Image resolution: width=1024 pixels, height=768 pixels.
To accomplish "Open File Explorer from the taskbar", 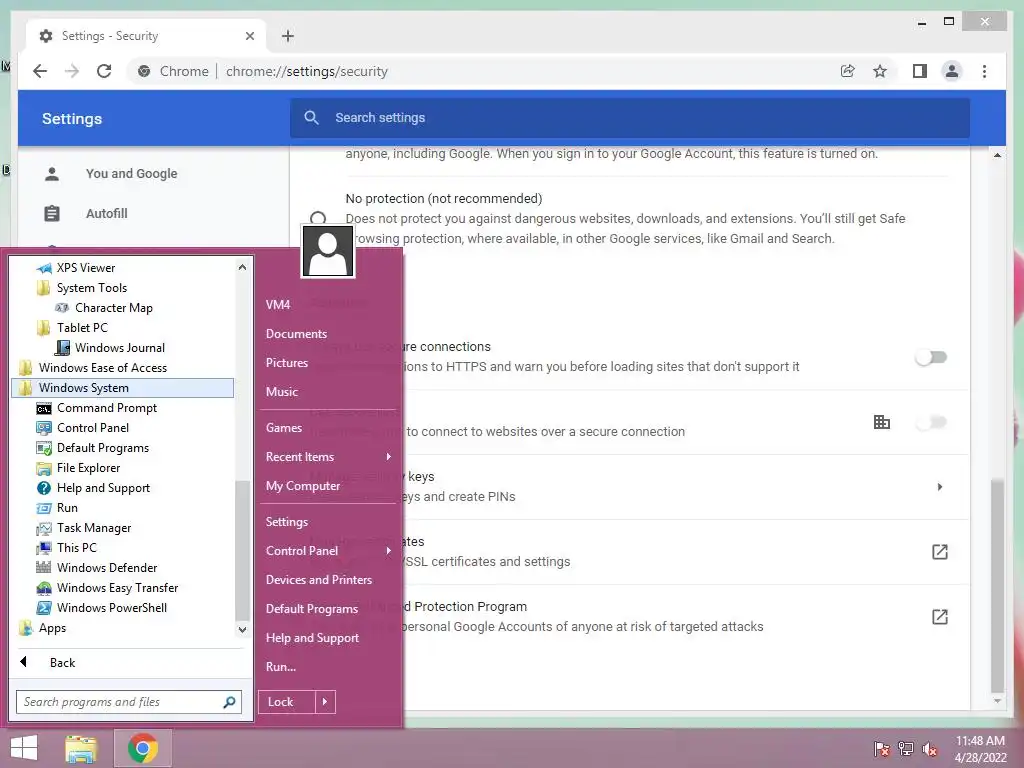I will pos(81,748).
